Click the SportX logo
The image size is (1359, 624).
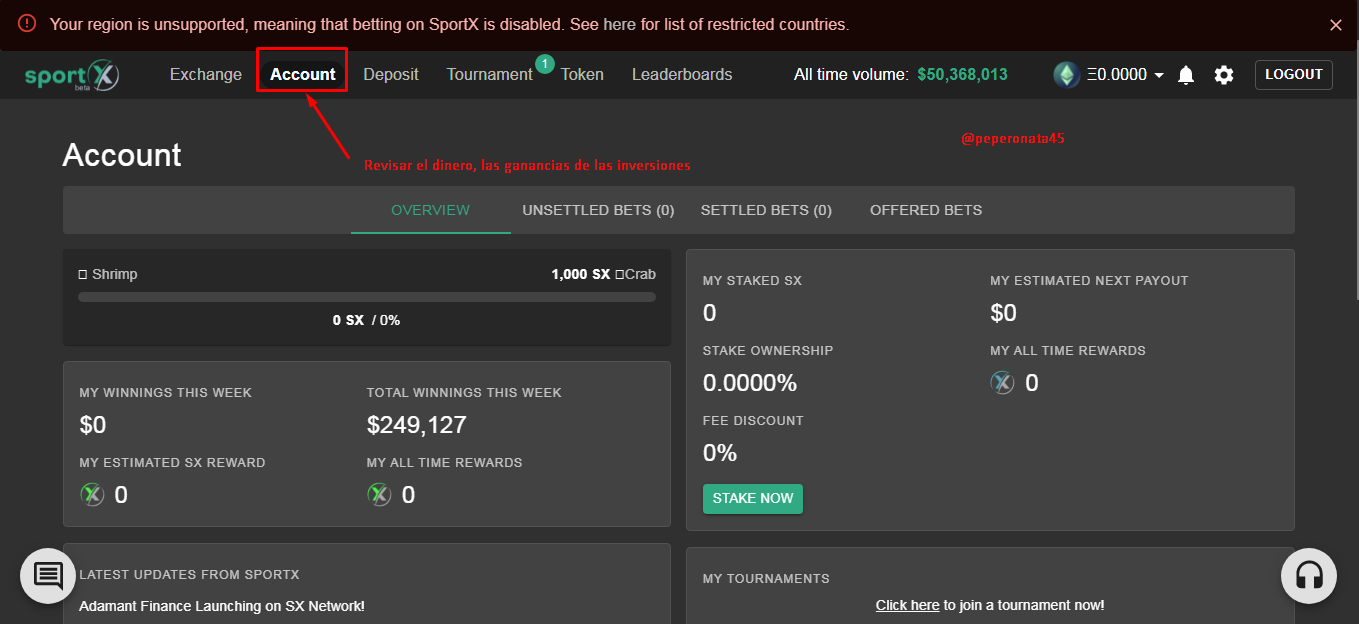tap(72, 76)
